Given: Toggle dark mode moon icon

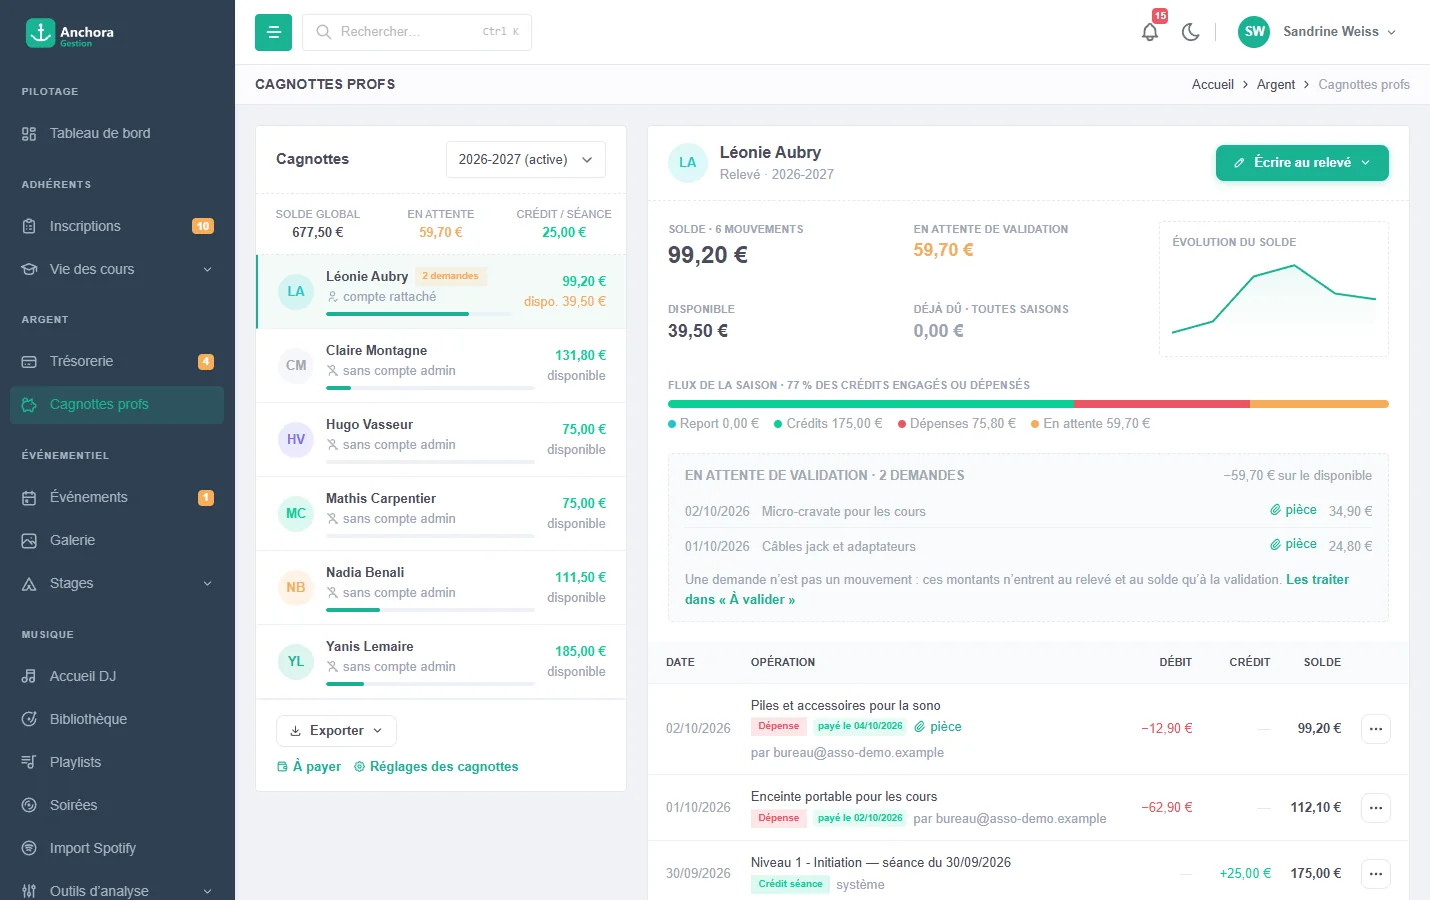Looking at the screenshot, I should 1190,32.
